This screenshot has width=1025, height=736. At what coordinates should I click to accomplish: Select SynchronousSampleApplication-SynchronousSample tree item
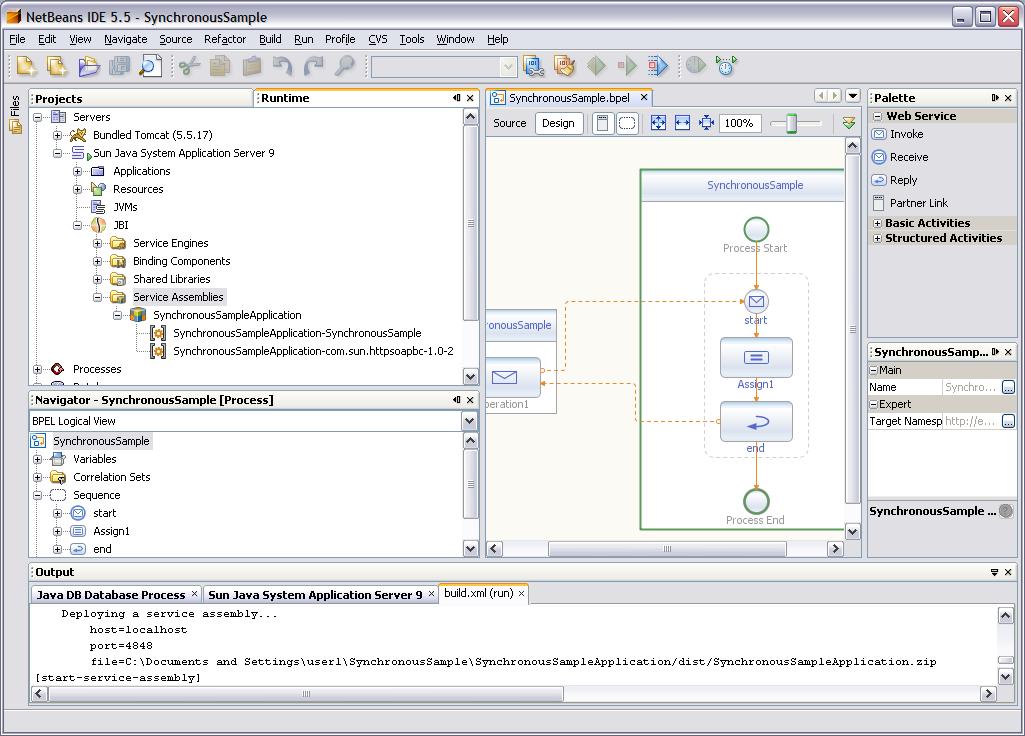click(297, 333)
